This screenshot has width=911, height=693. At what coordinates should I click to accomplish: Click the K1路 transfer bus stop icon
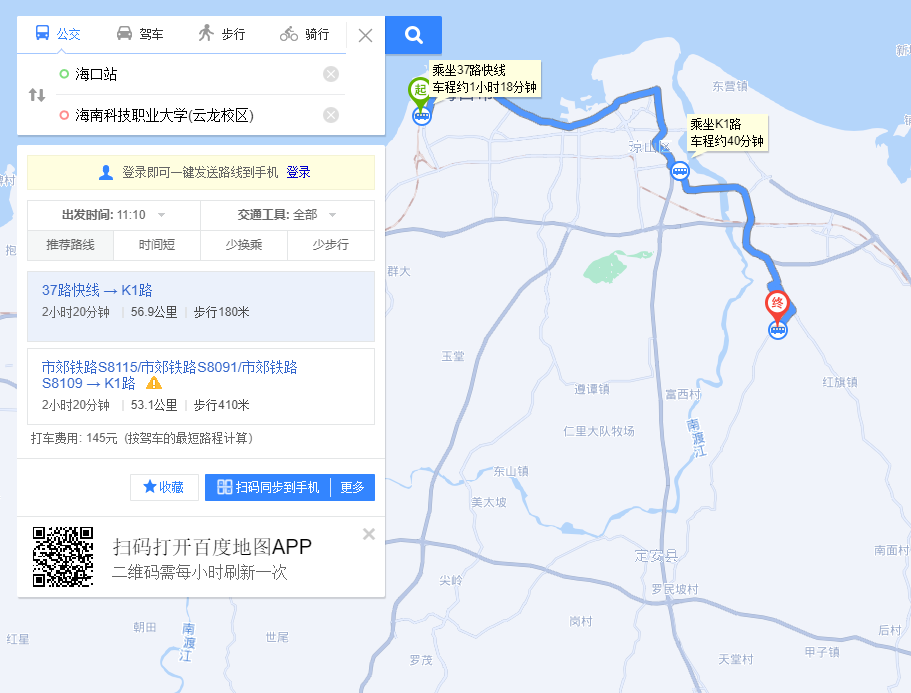pos(680,171)
